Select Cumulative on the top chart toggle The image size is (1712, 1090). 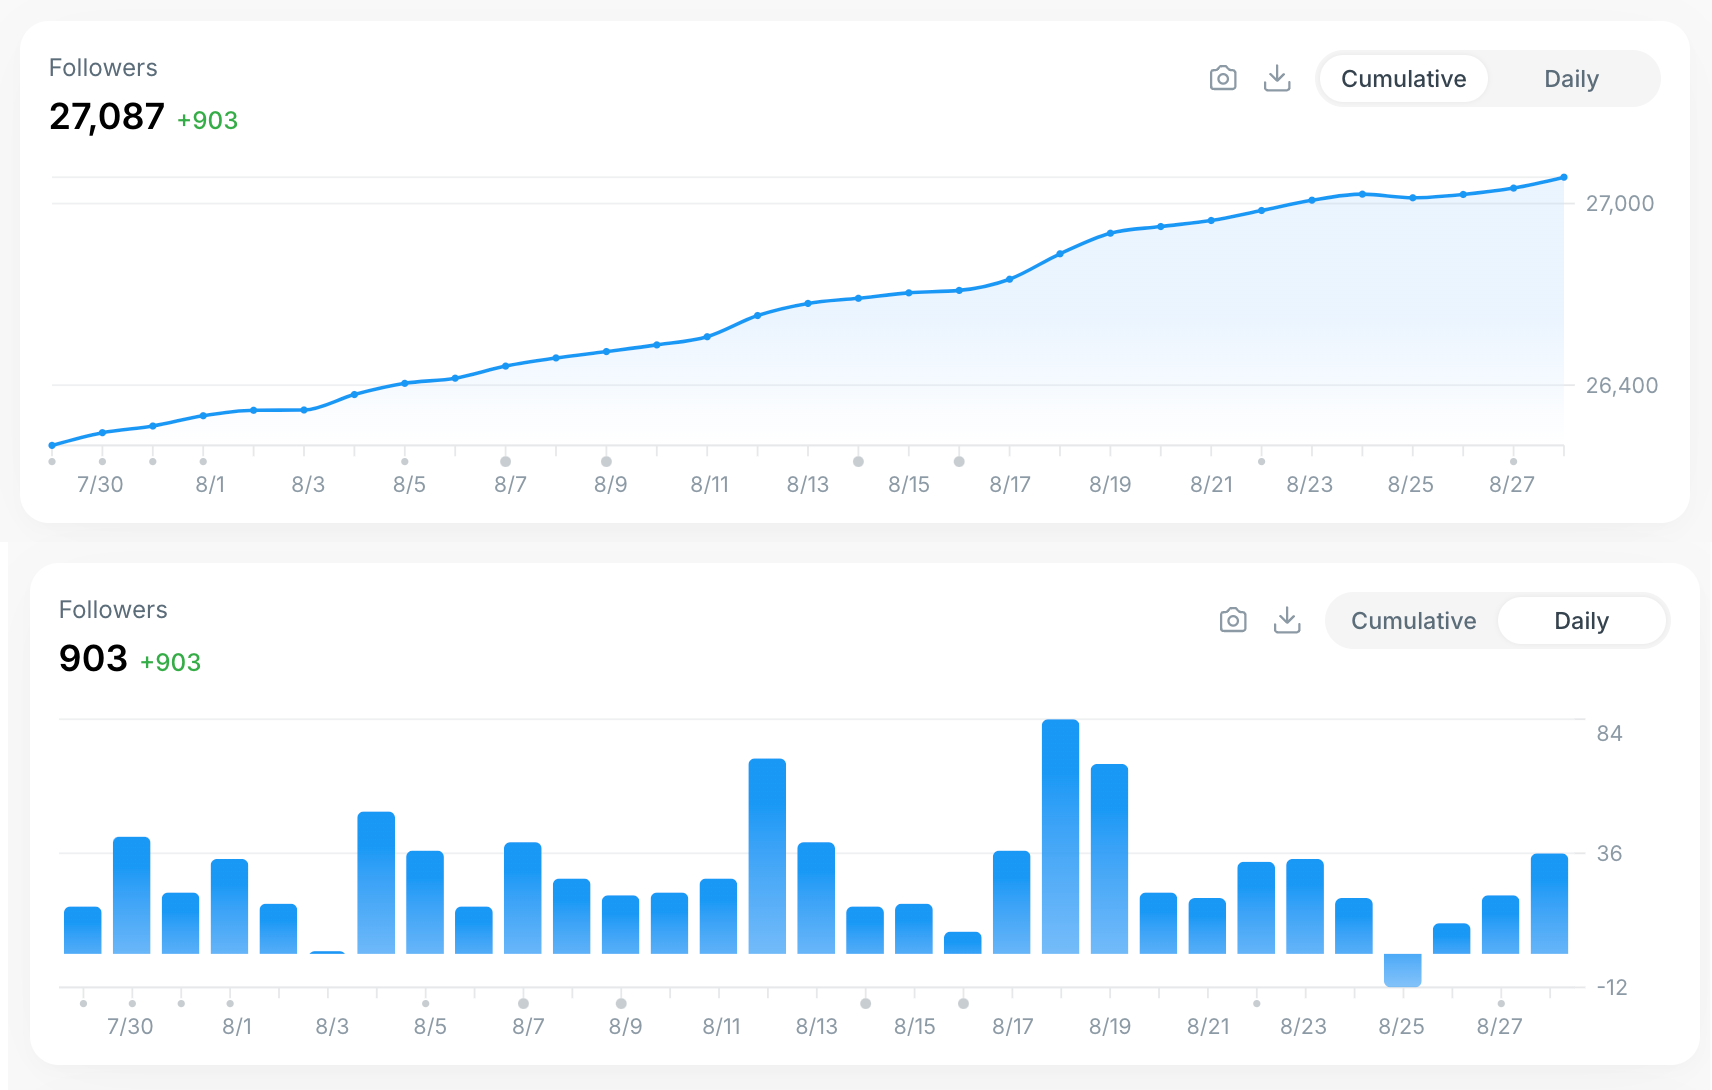pos(1403,78)
